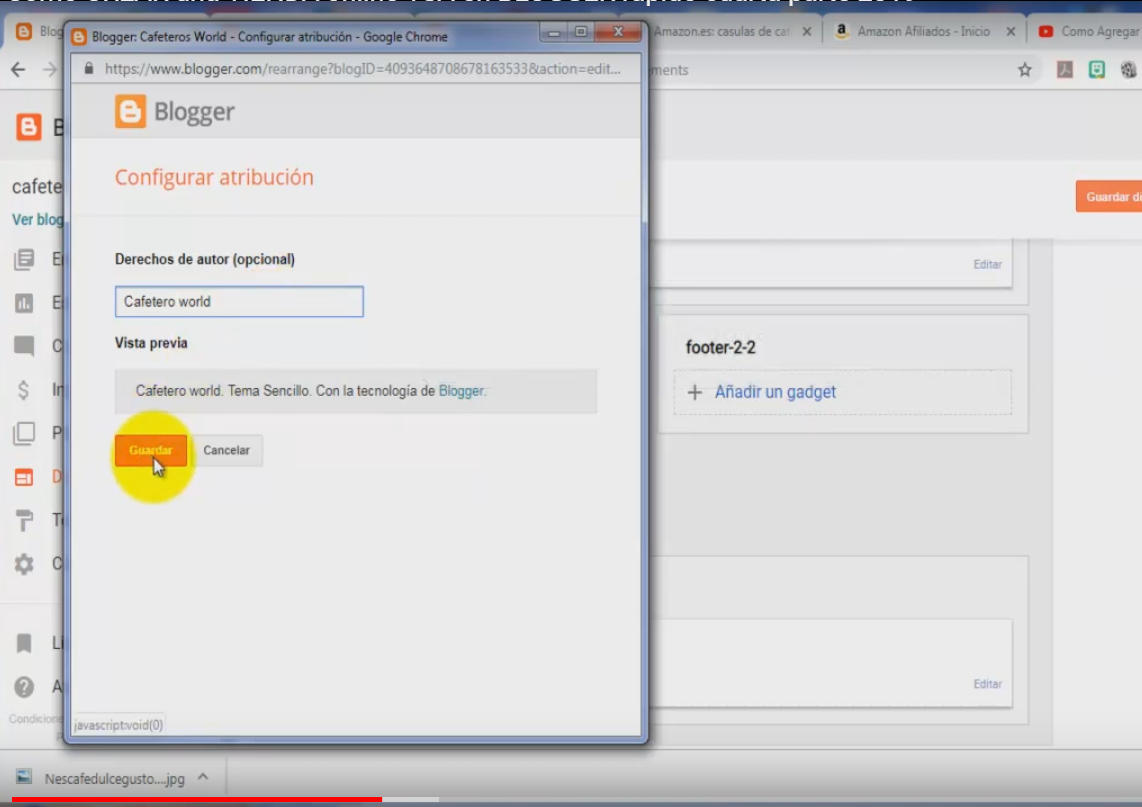
Task: Close the Amazon.es tab
Action: (806, 31)
